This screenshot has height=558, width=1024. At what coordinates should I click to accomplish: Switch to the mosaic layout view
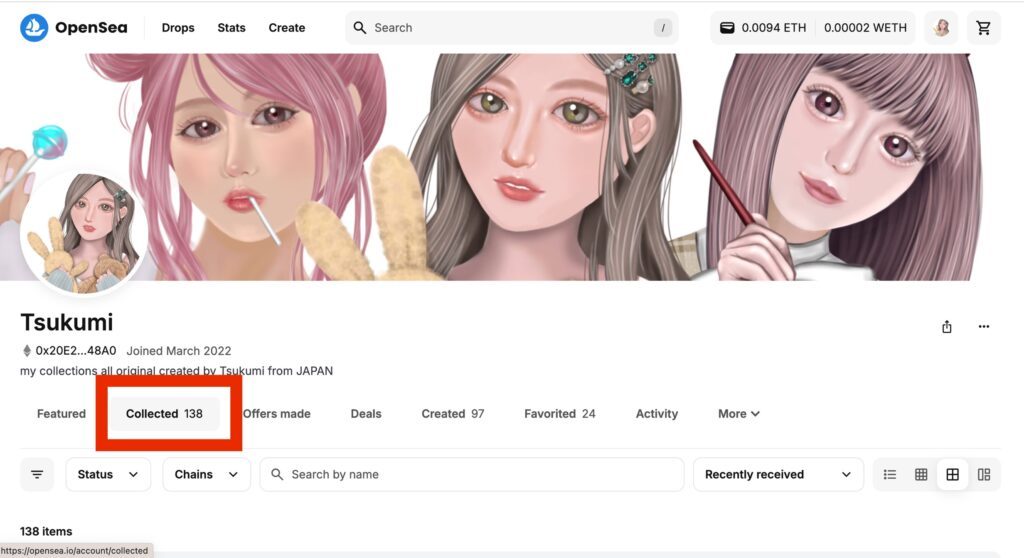984,474
